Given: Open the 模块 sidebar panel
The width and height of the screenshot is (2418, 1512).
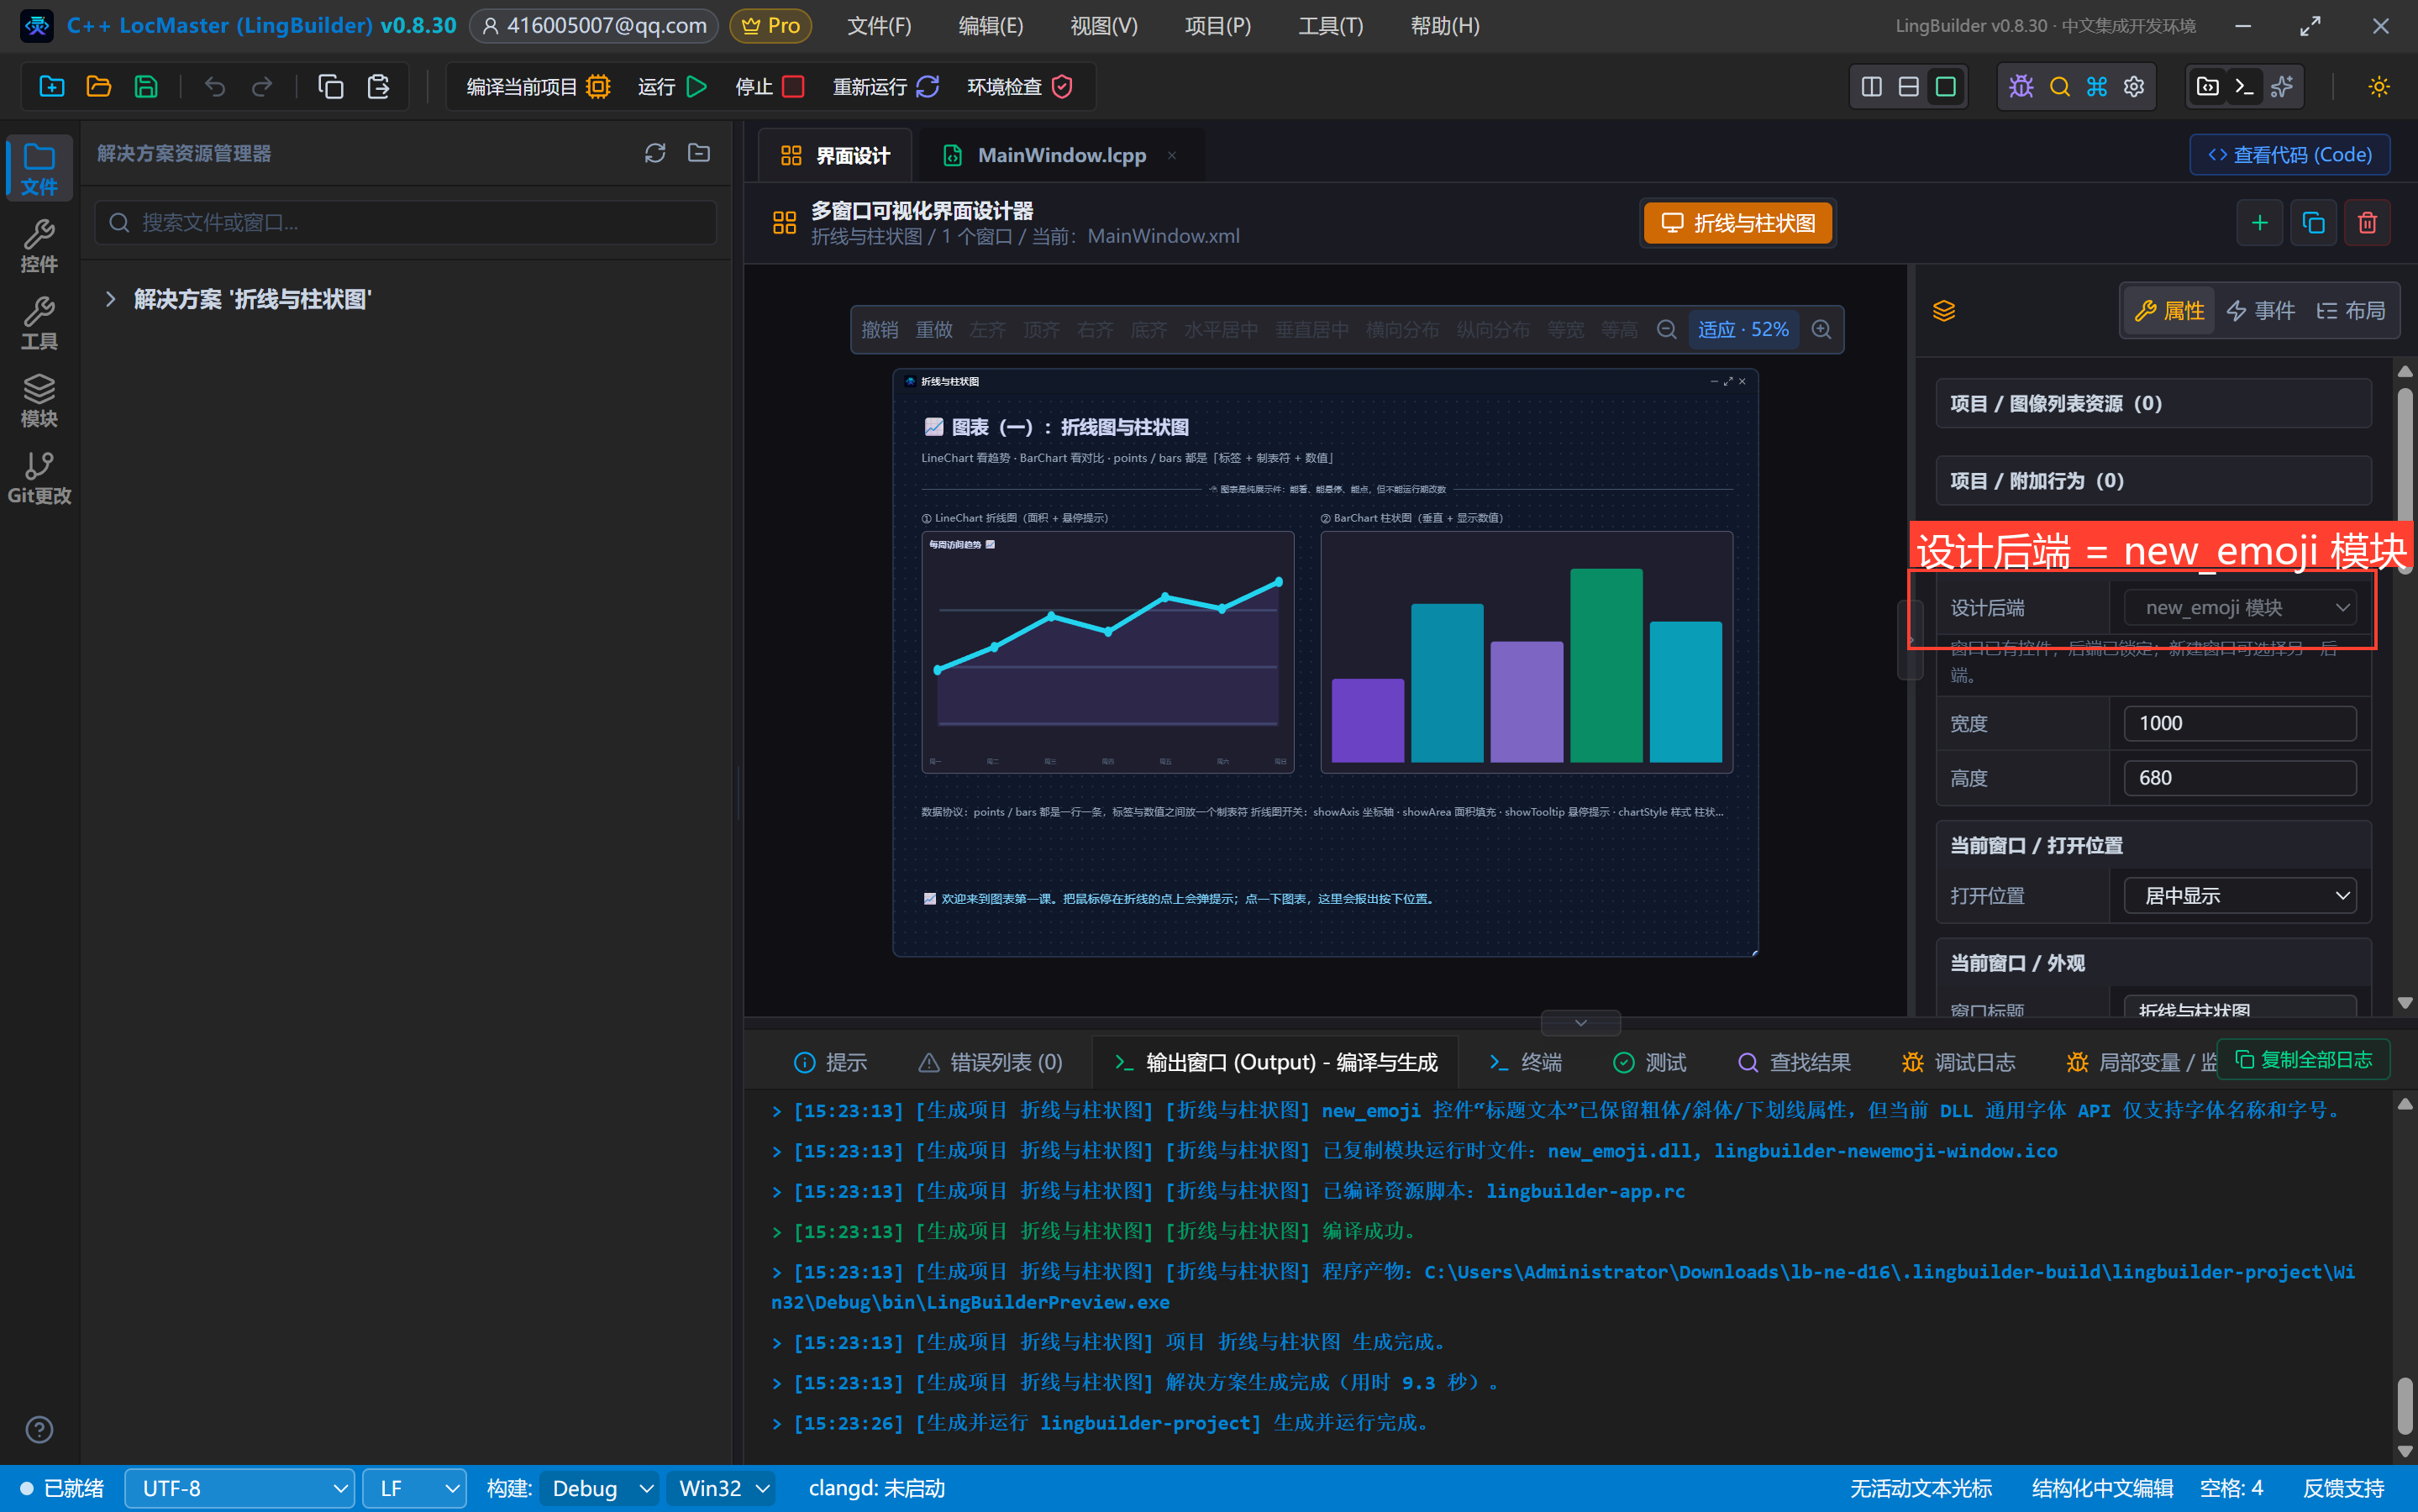Looking at the screenshot, I should (39, 400).
